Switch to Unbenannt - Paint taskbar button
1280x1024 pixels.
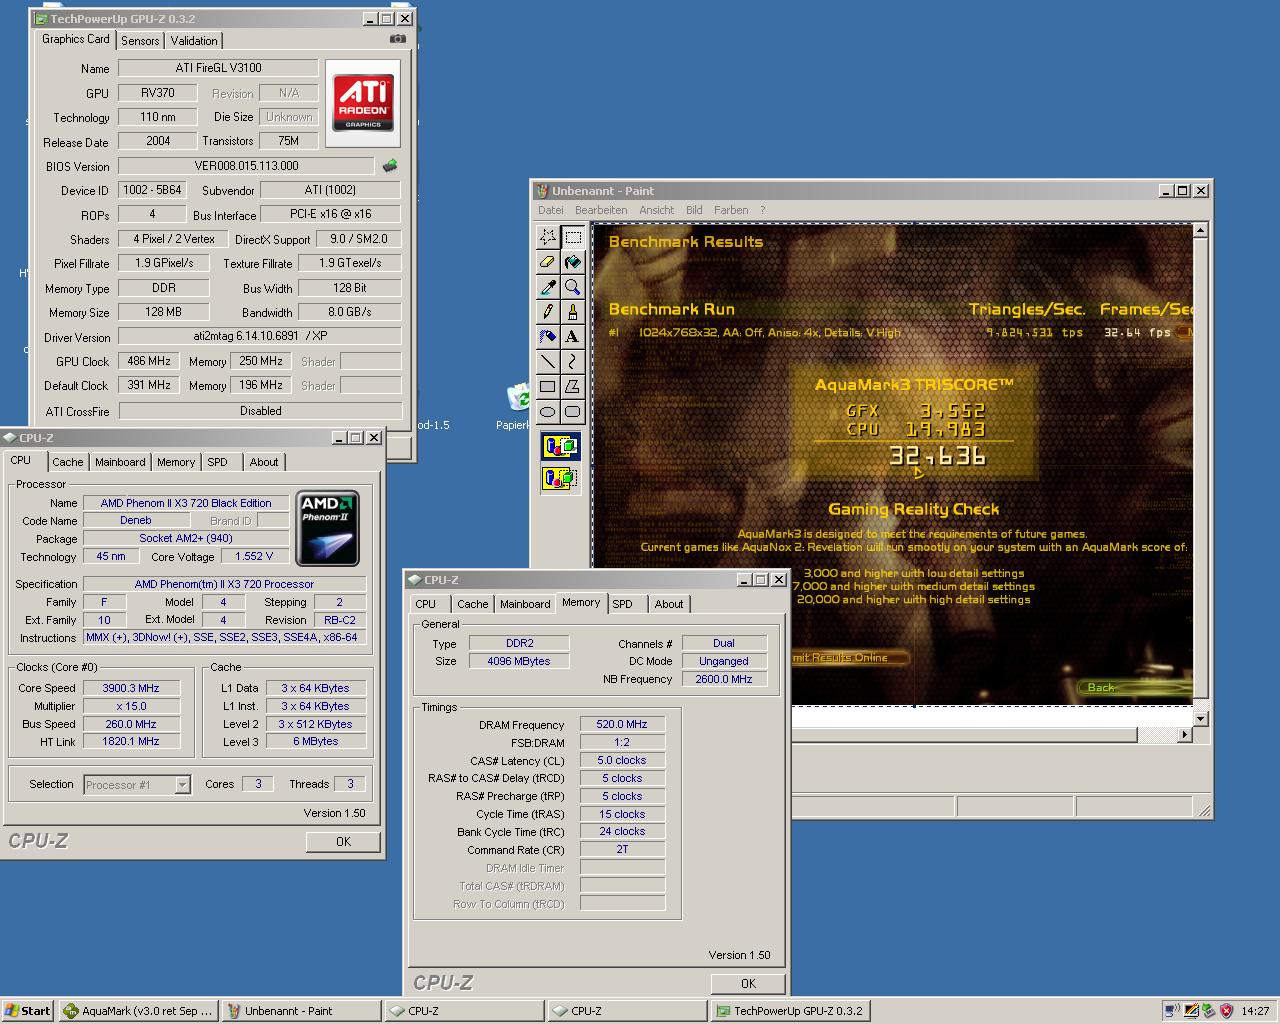(x=301, y=1011)
